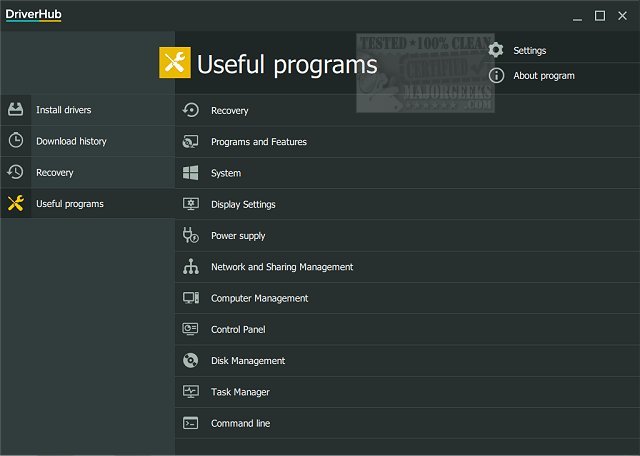Click the Useful programs wrench icon in sidebar
Image resolution: width=640 pixels, height=456 pixels.
(x=16, y=204)
